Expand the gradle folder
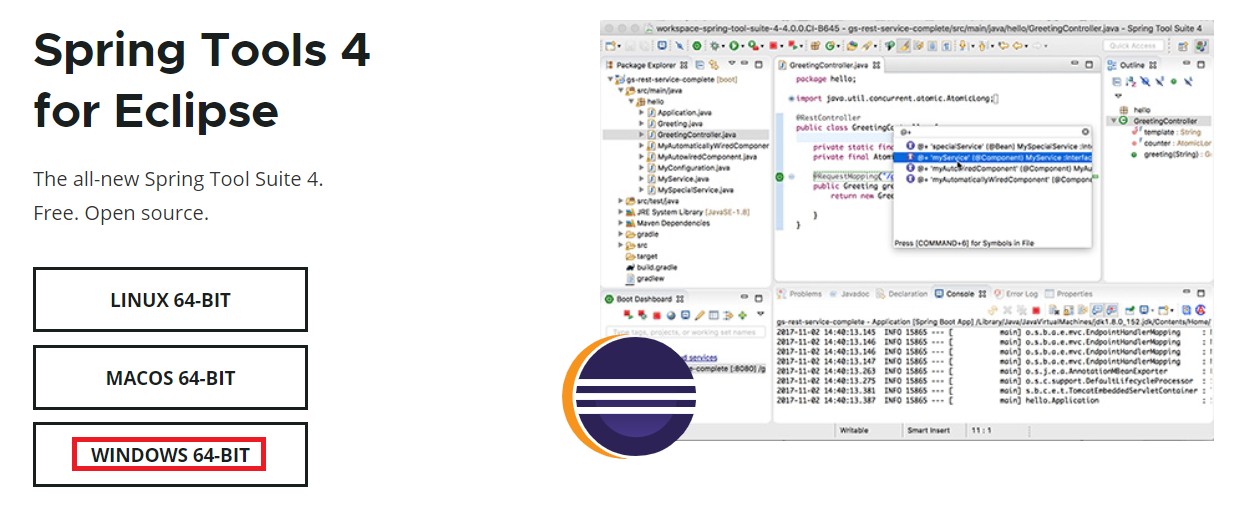 coord(619,233)
